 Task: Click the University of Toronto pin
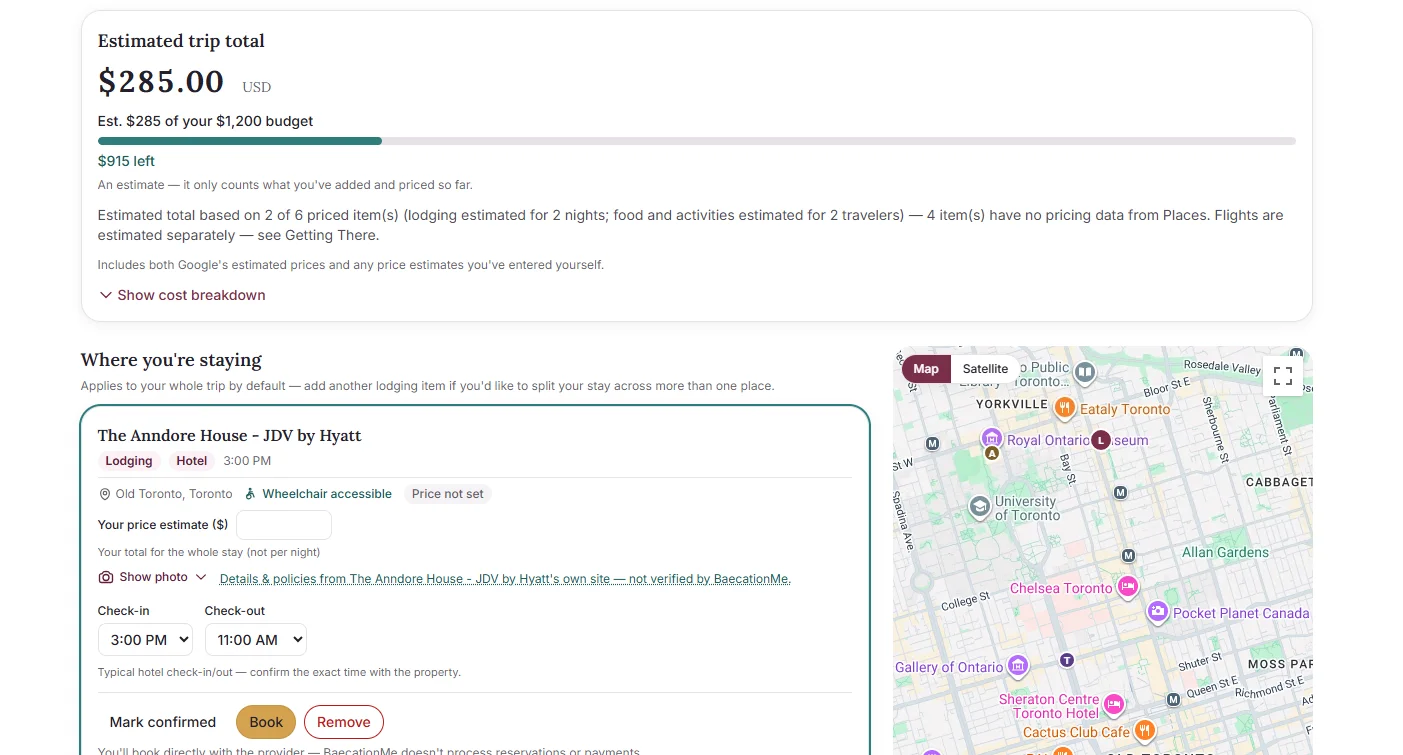click(x=980, y=507)
